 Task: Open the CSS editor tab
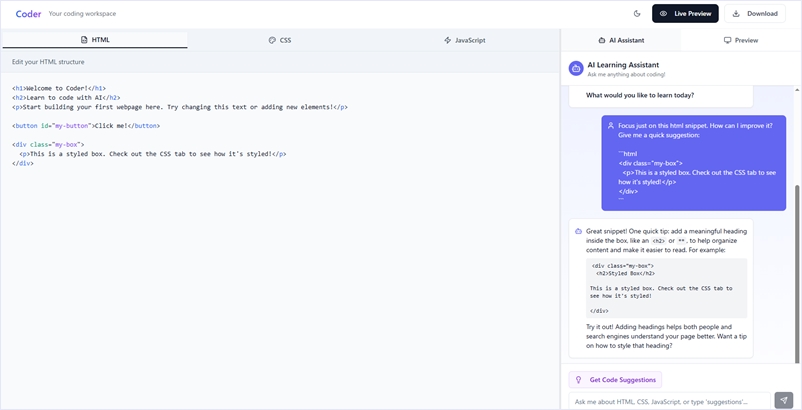[280, 40]
